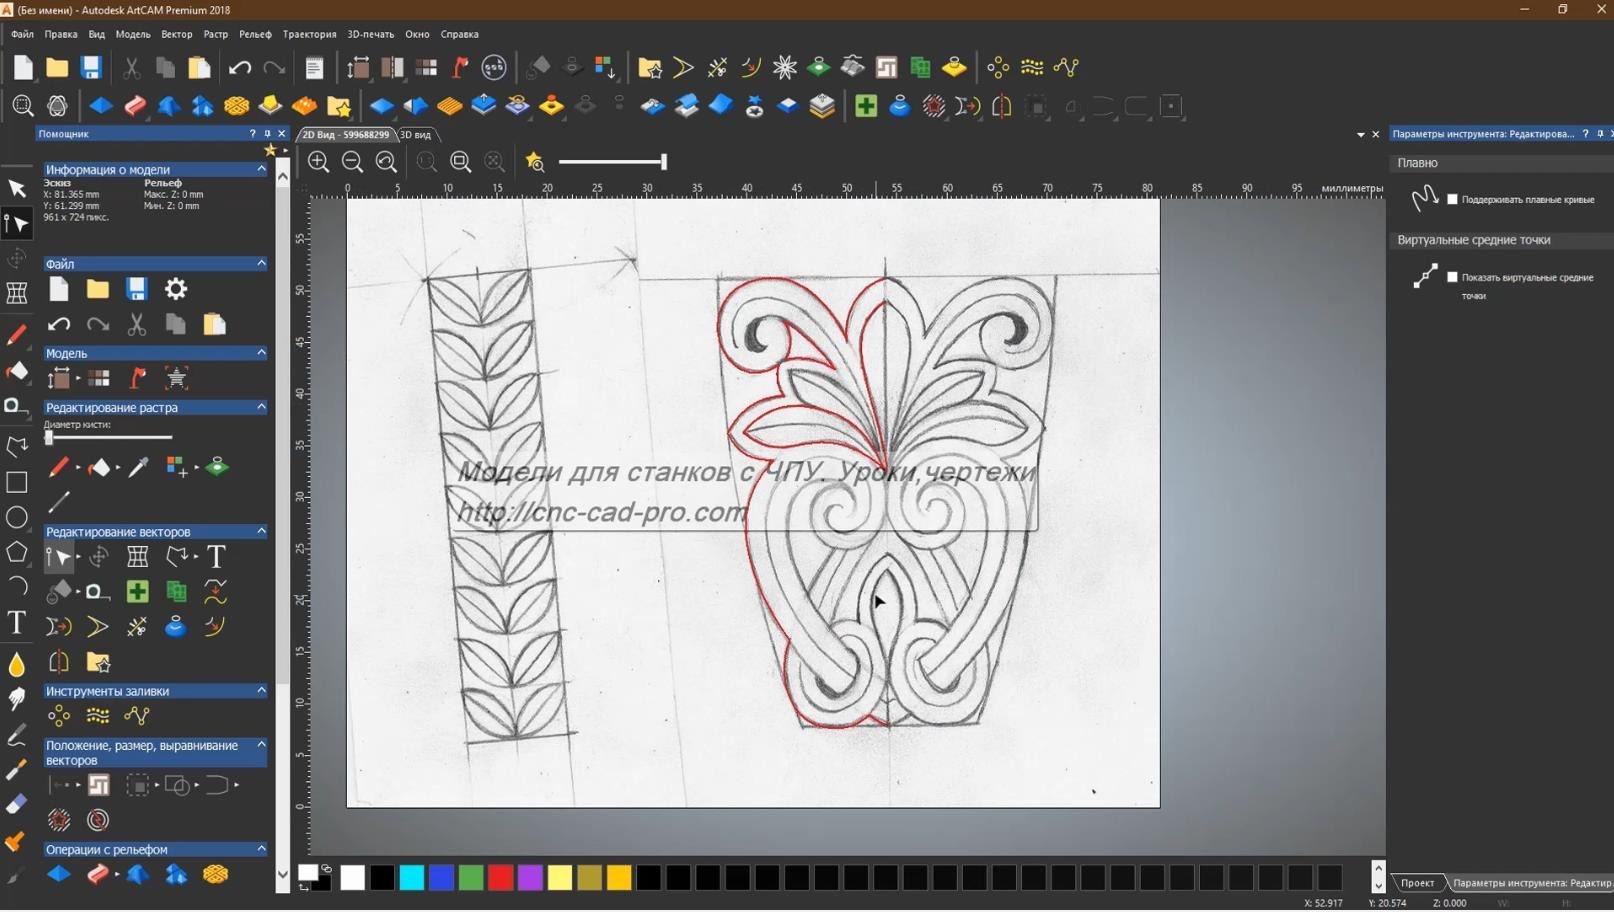The width and height of the screenshot is (1614, 912).
Task: Click the Zoom In magnifier icon
Action: [319, 162]
